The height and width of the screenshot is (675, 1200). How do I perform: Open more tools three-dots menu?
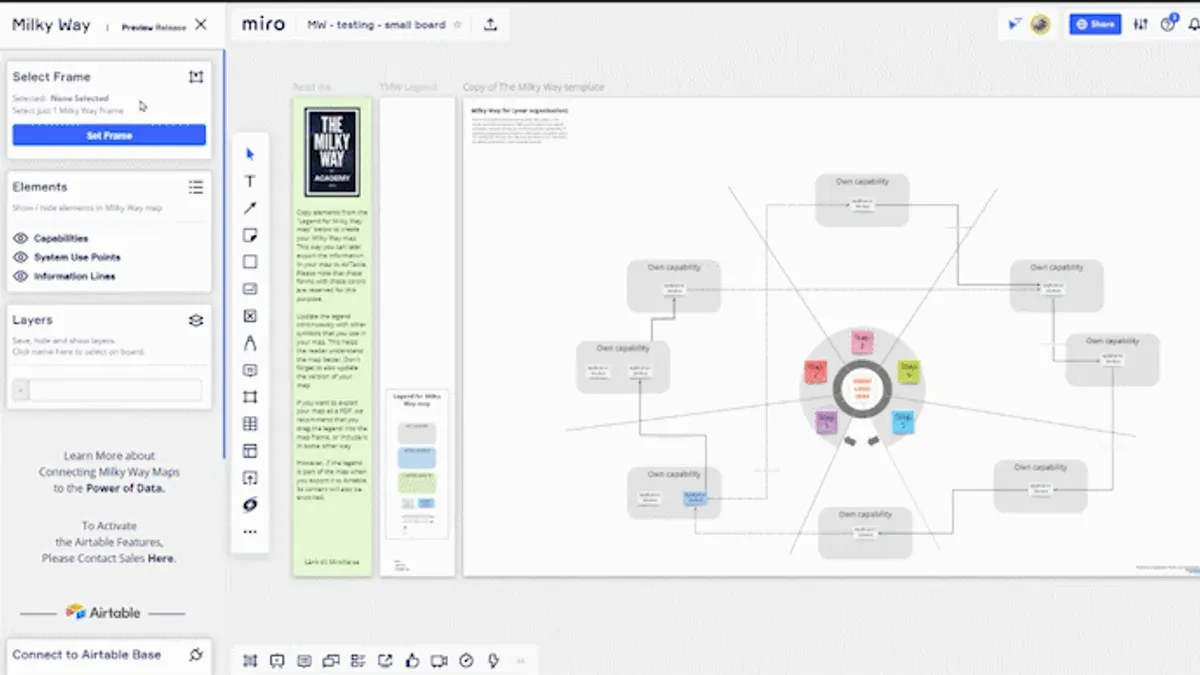click(250, 532)
